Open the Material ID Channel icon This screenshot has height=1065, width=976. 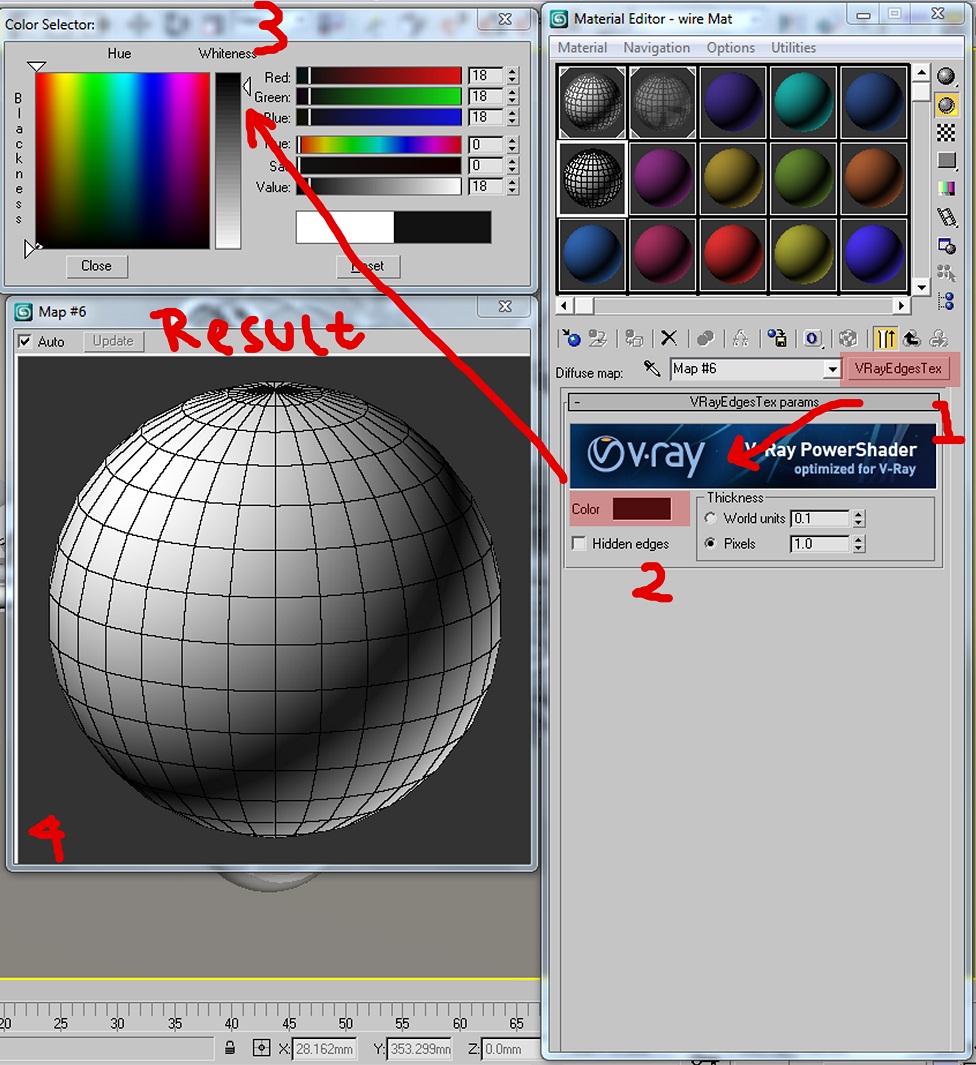812,338
